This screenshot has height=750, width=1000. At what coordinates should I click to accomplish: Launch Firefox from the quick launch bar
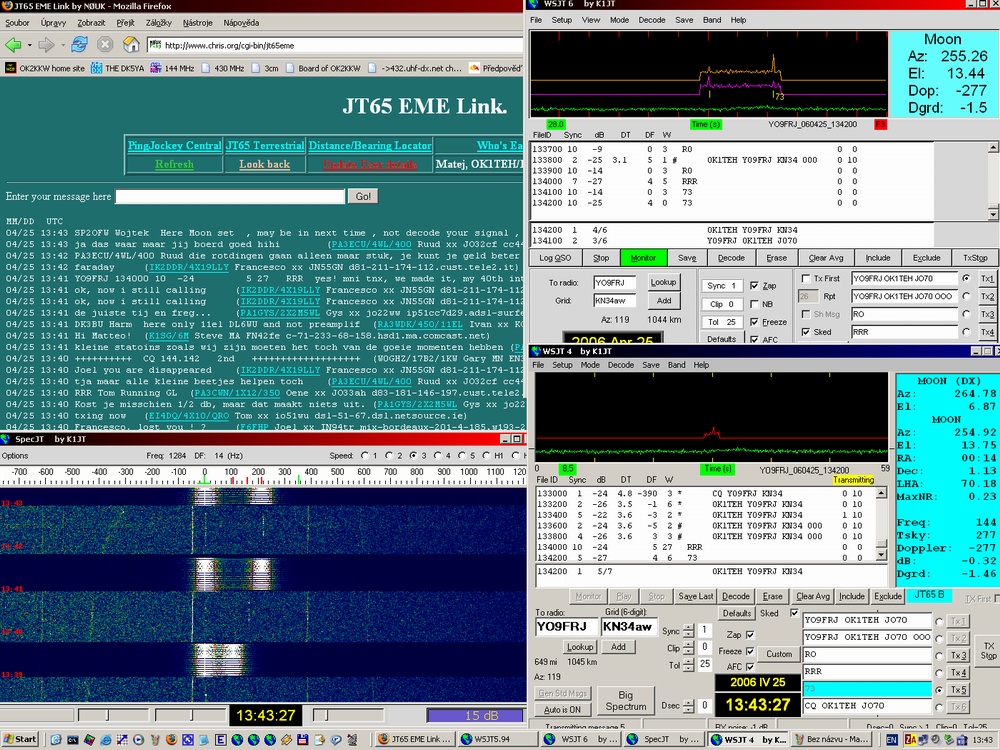pyautogui.click(x=171, y=740)
